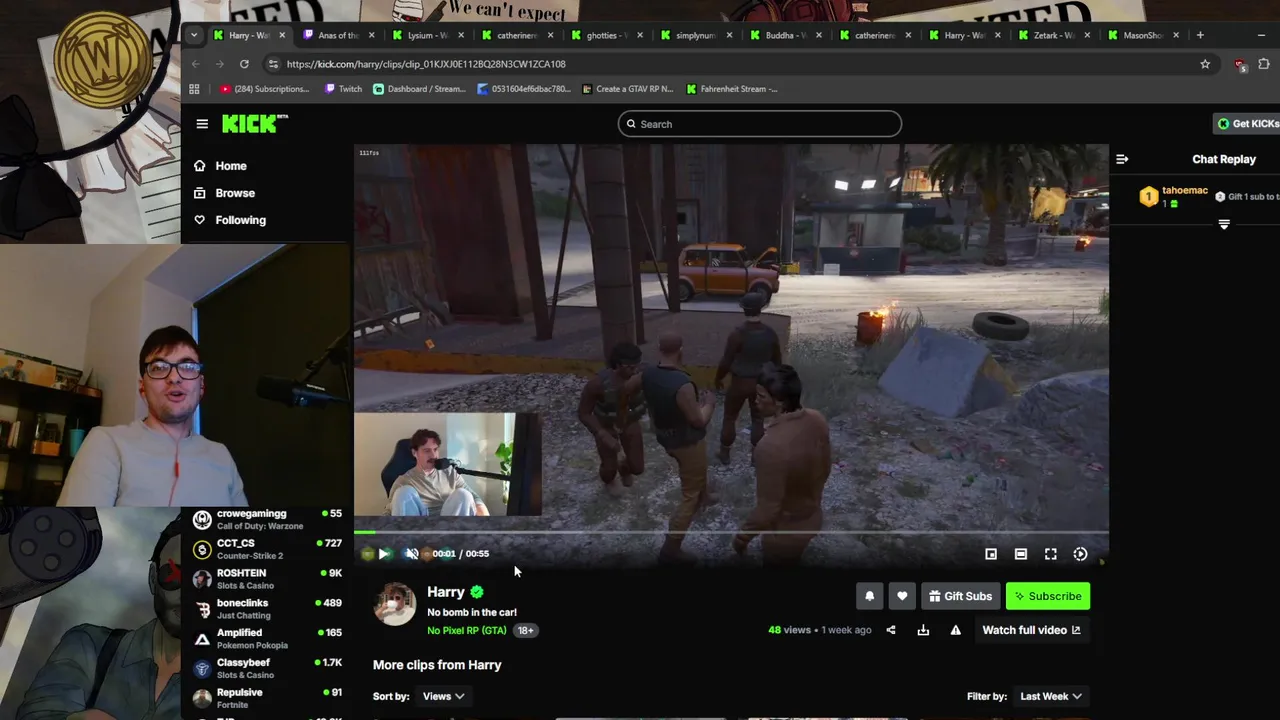Image resolution: width=1280 pixels, height=720 pixels.
Task: Click the browser forward button
Action: [x=220, y=64]
